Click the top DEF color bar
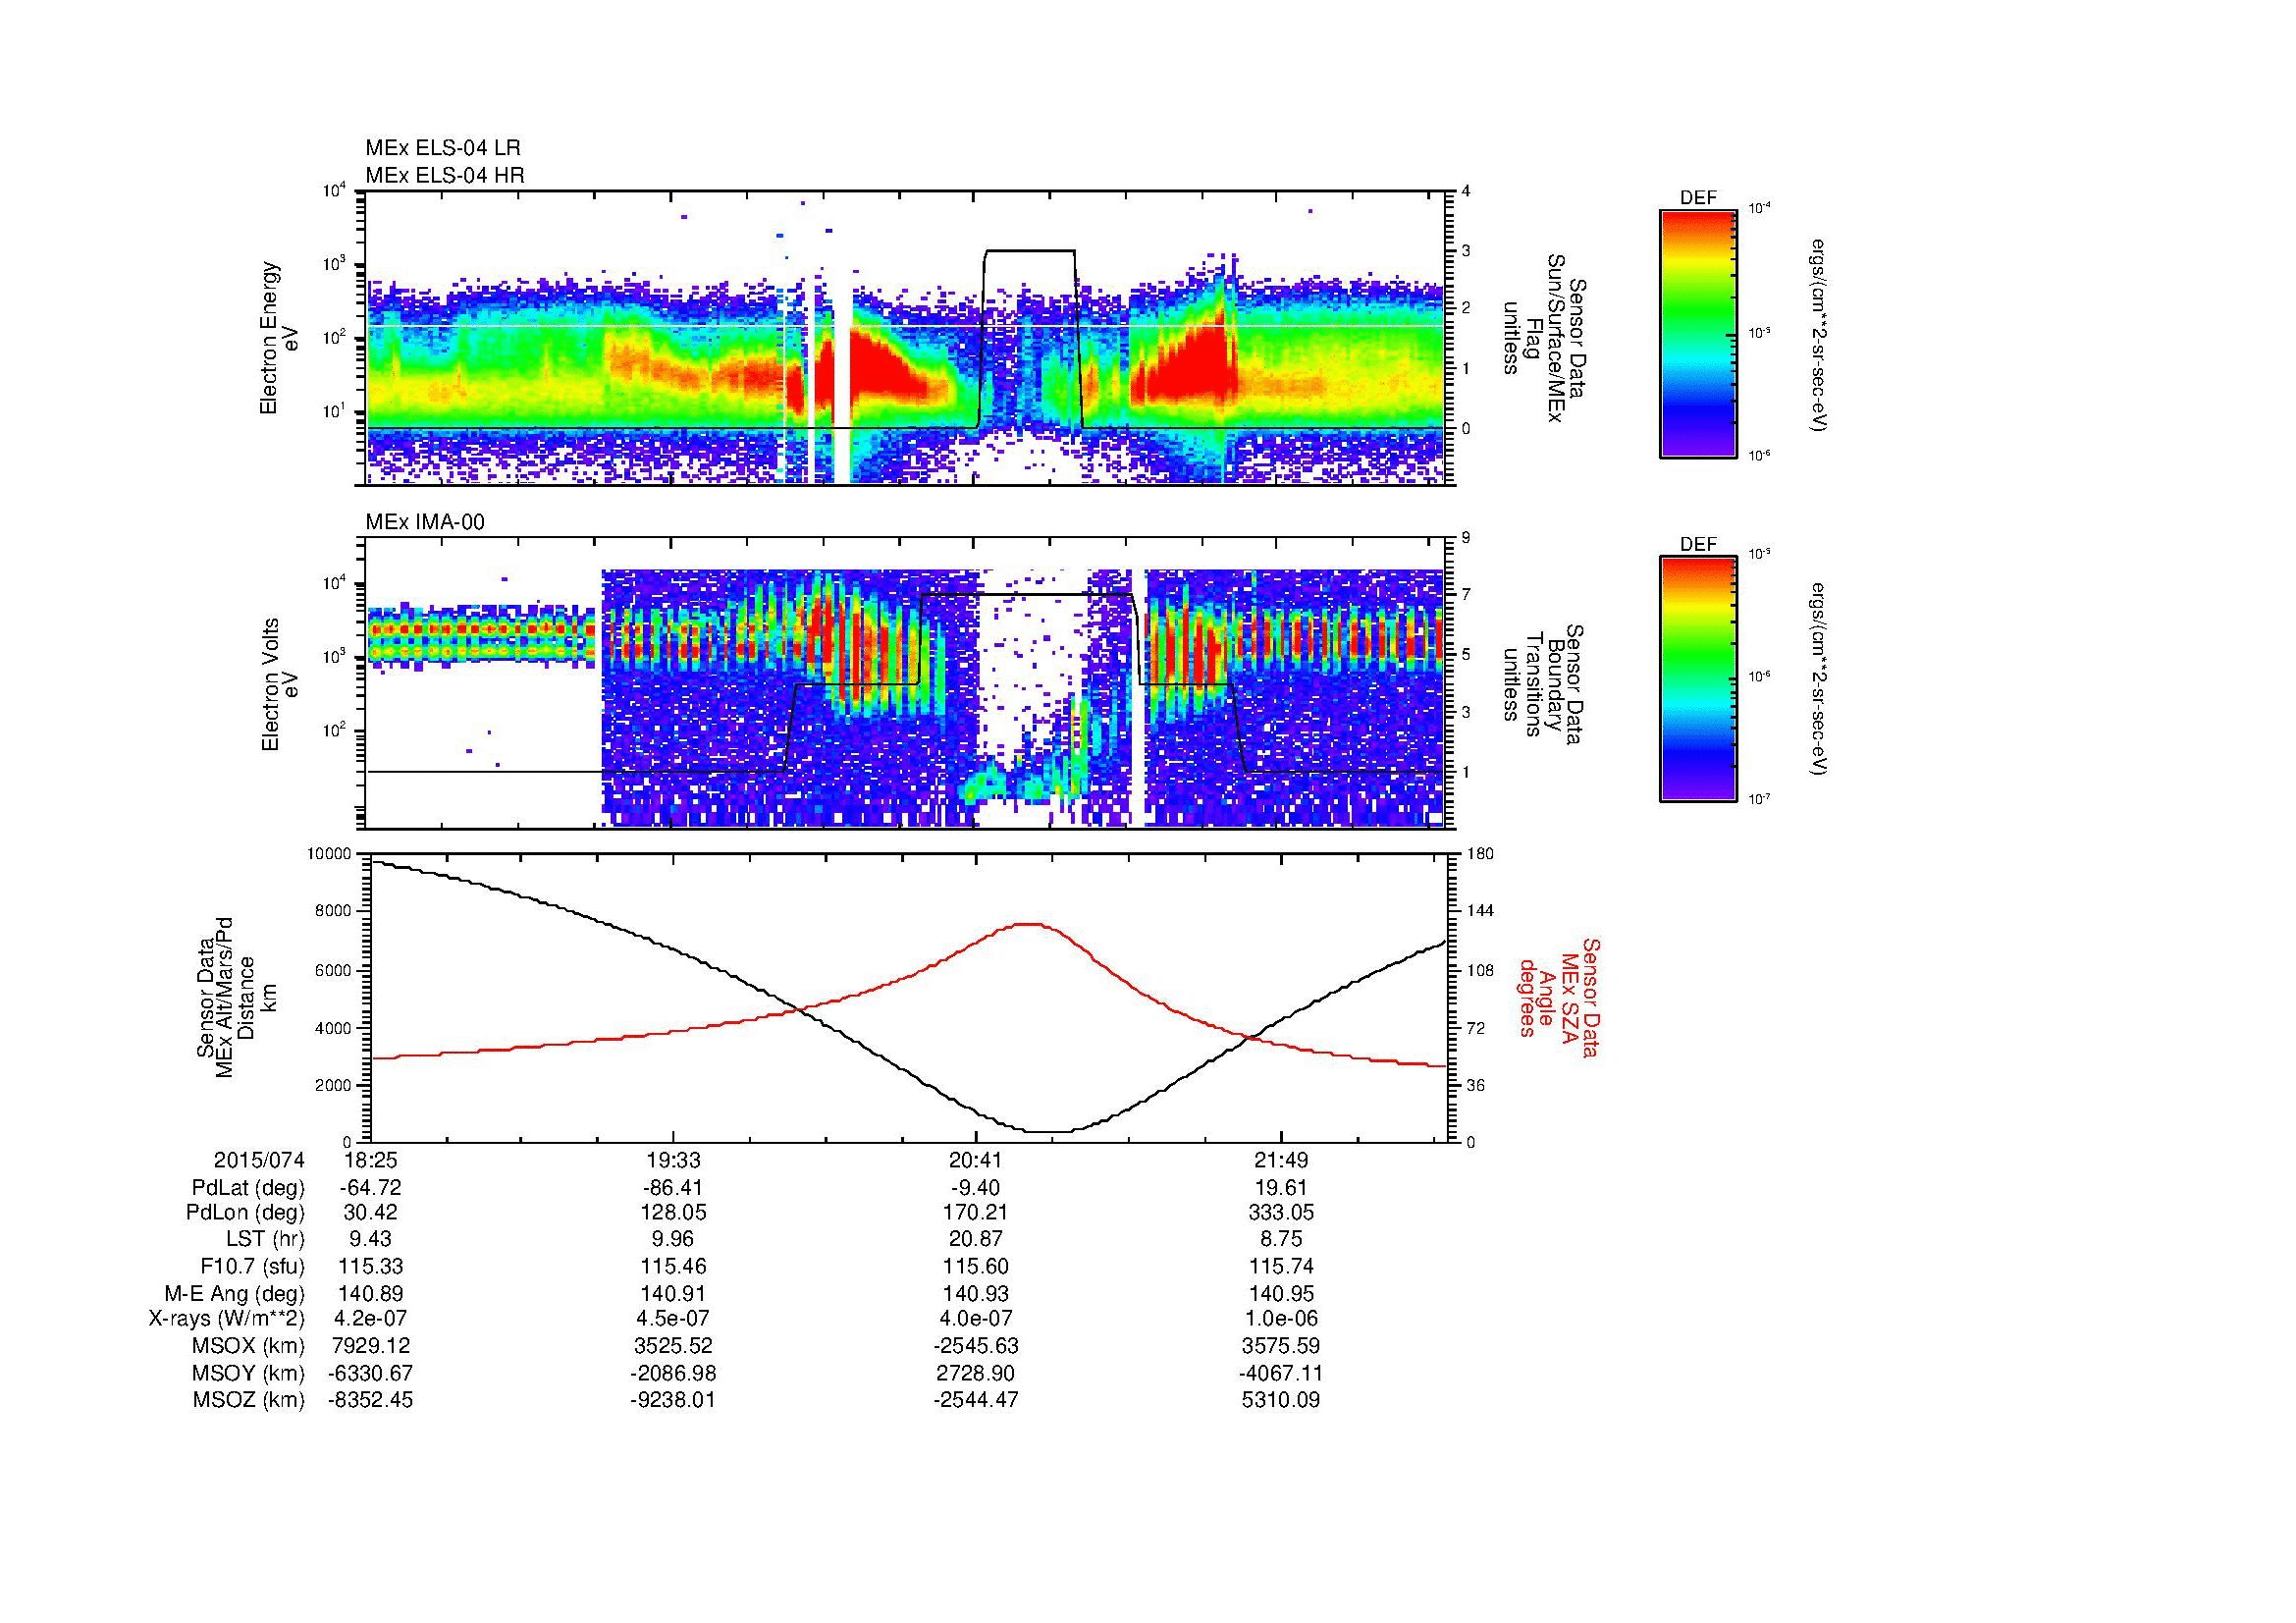The height and width of the screenshot is (1623, 2296). 1698,334
